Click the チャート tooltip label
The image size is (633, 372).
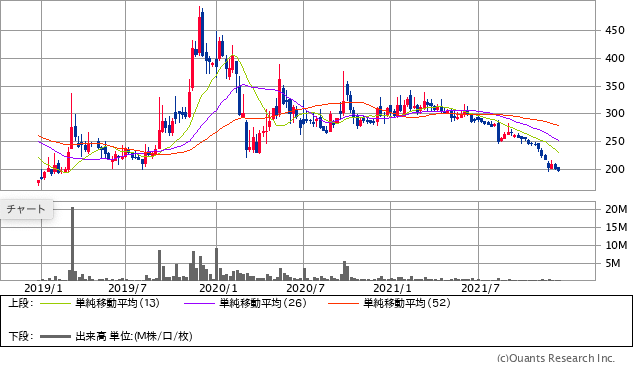click(26, 209)
